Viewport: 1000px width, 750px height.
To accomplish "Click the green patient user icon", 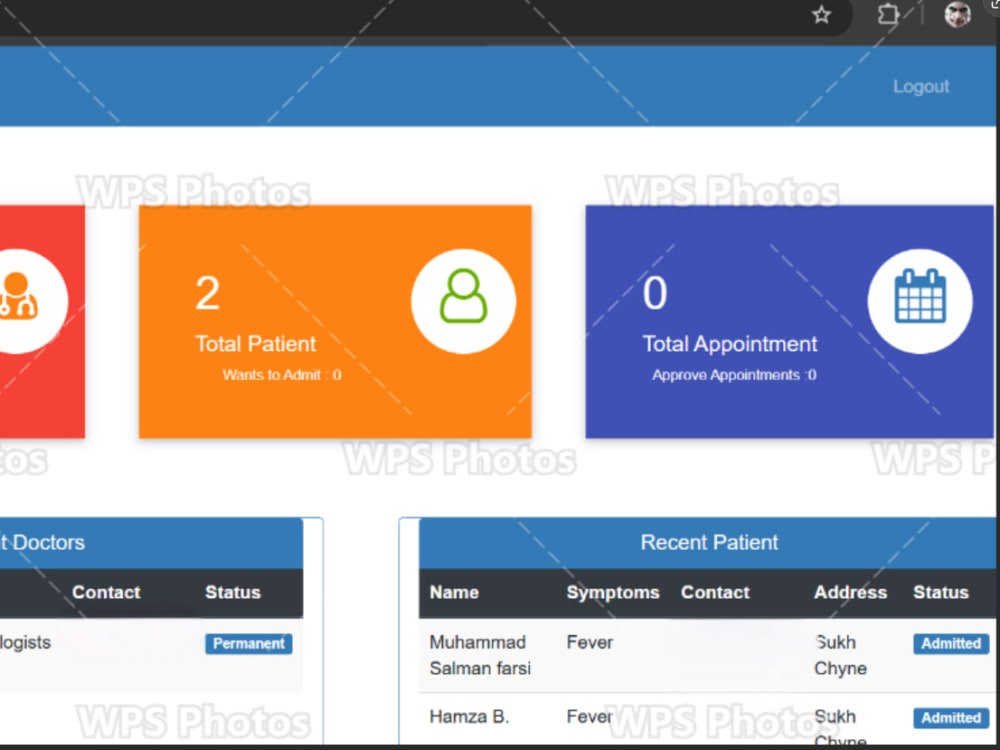I will 464,296.
